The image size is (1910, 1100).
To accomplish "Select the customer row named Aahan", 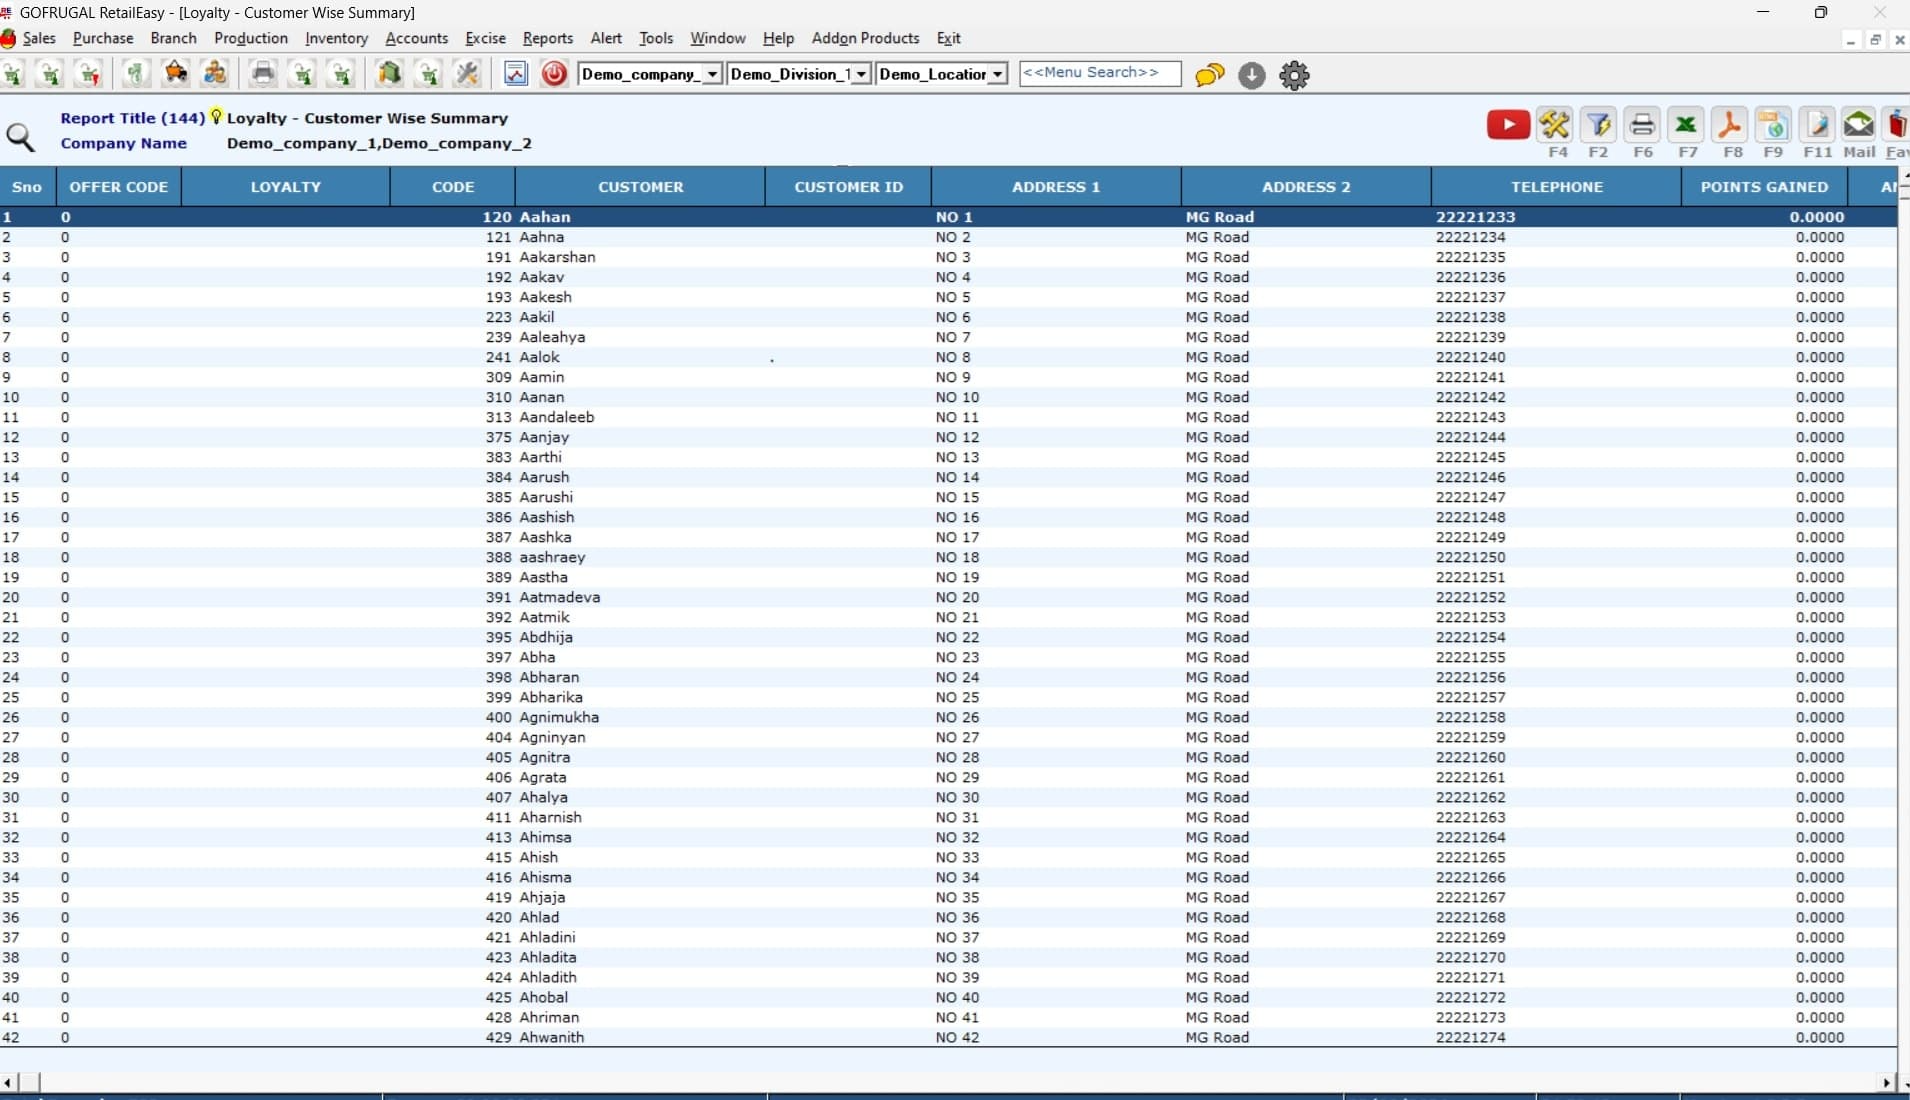I will click(x=948, y=217).
